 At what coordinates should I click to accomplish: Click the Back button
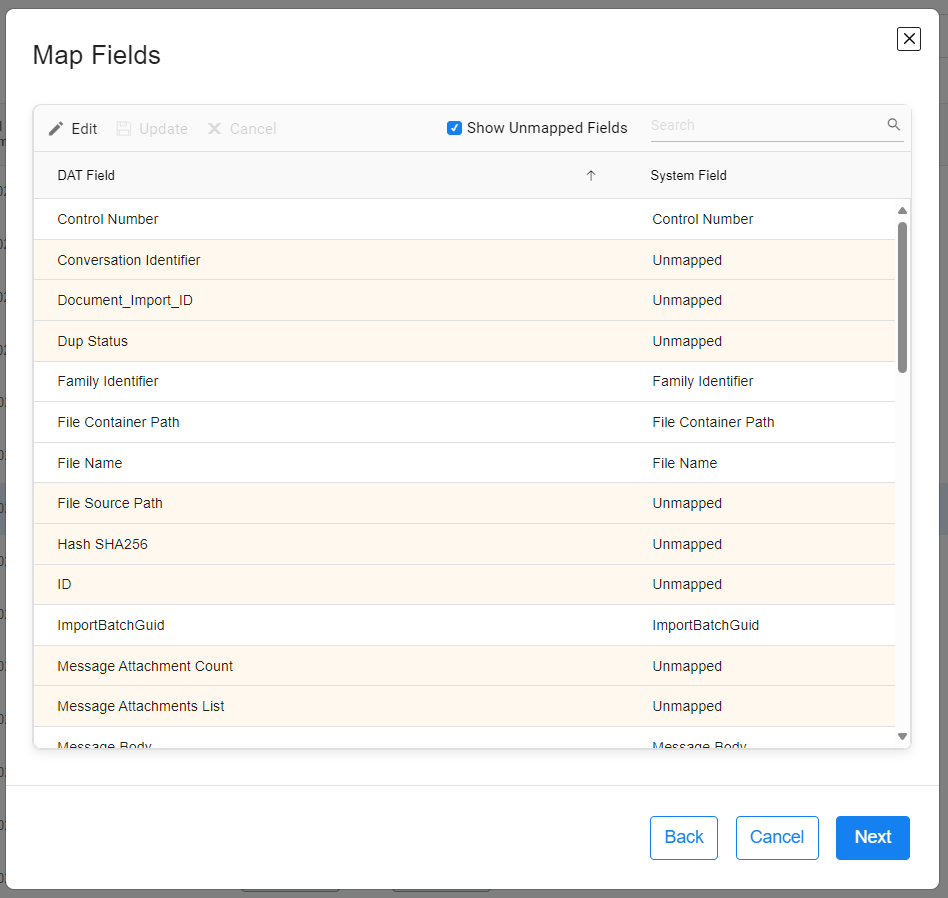tap(684, 837)
